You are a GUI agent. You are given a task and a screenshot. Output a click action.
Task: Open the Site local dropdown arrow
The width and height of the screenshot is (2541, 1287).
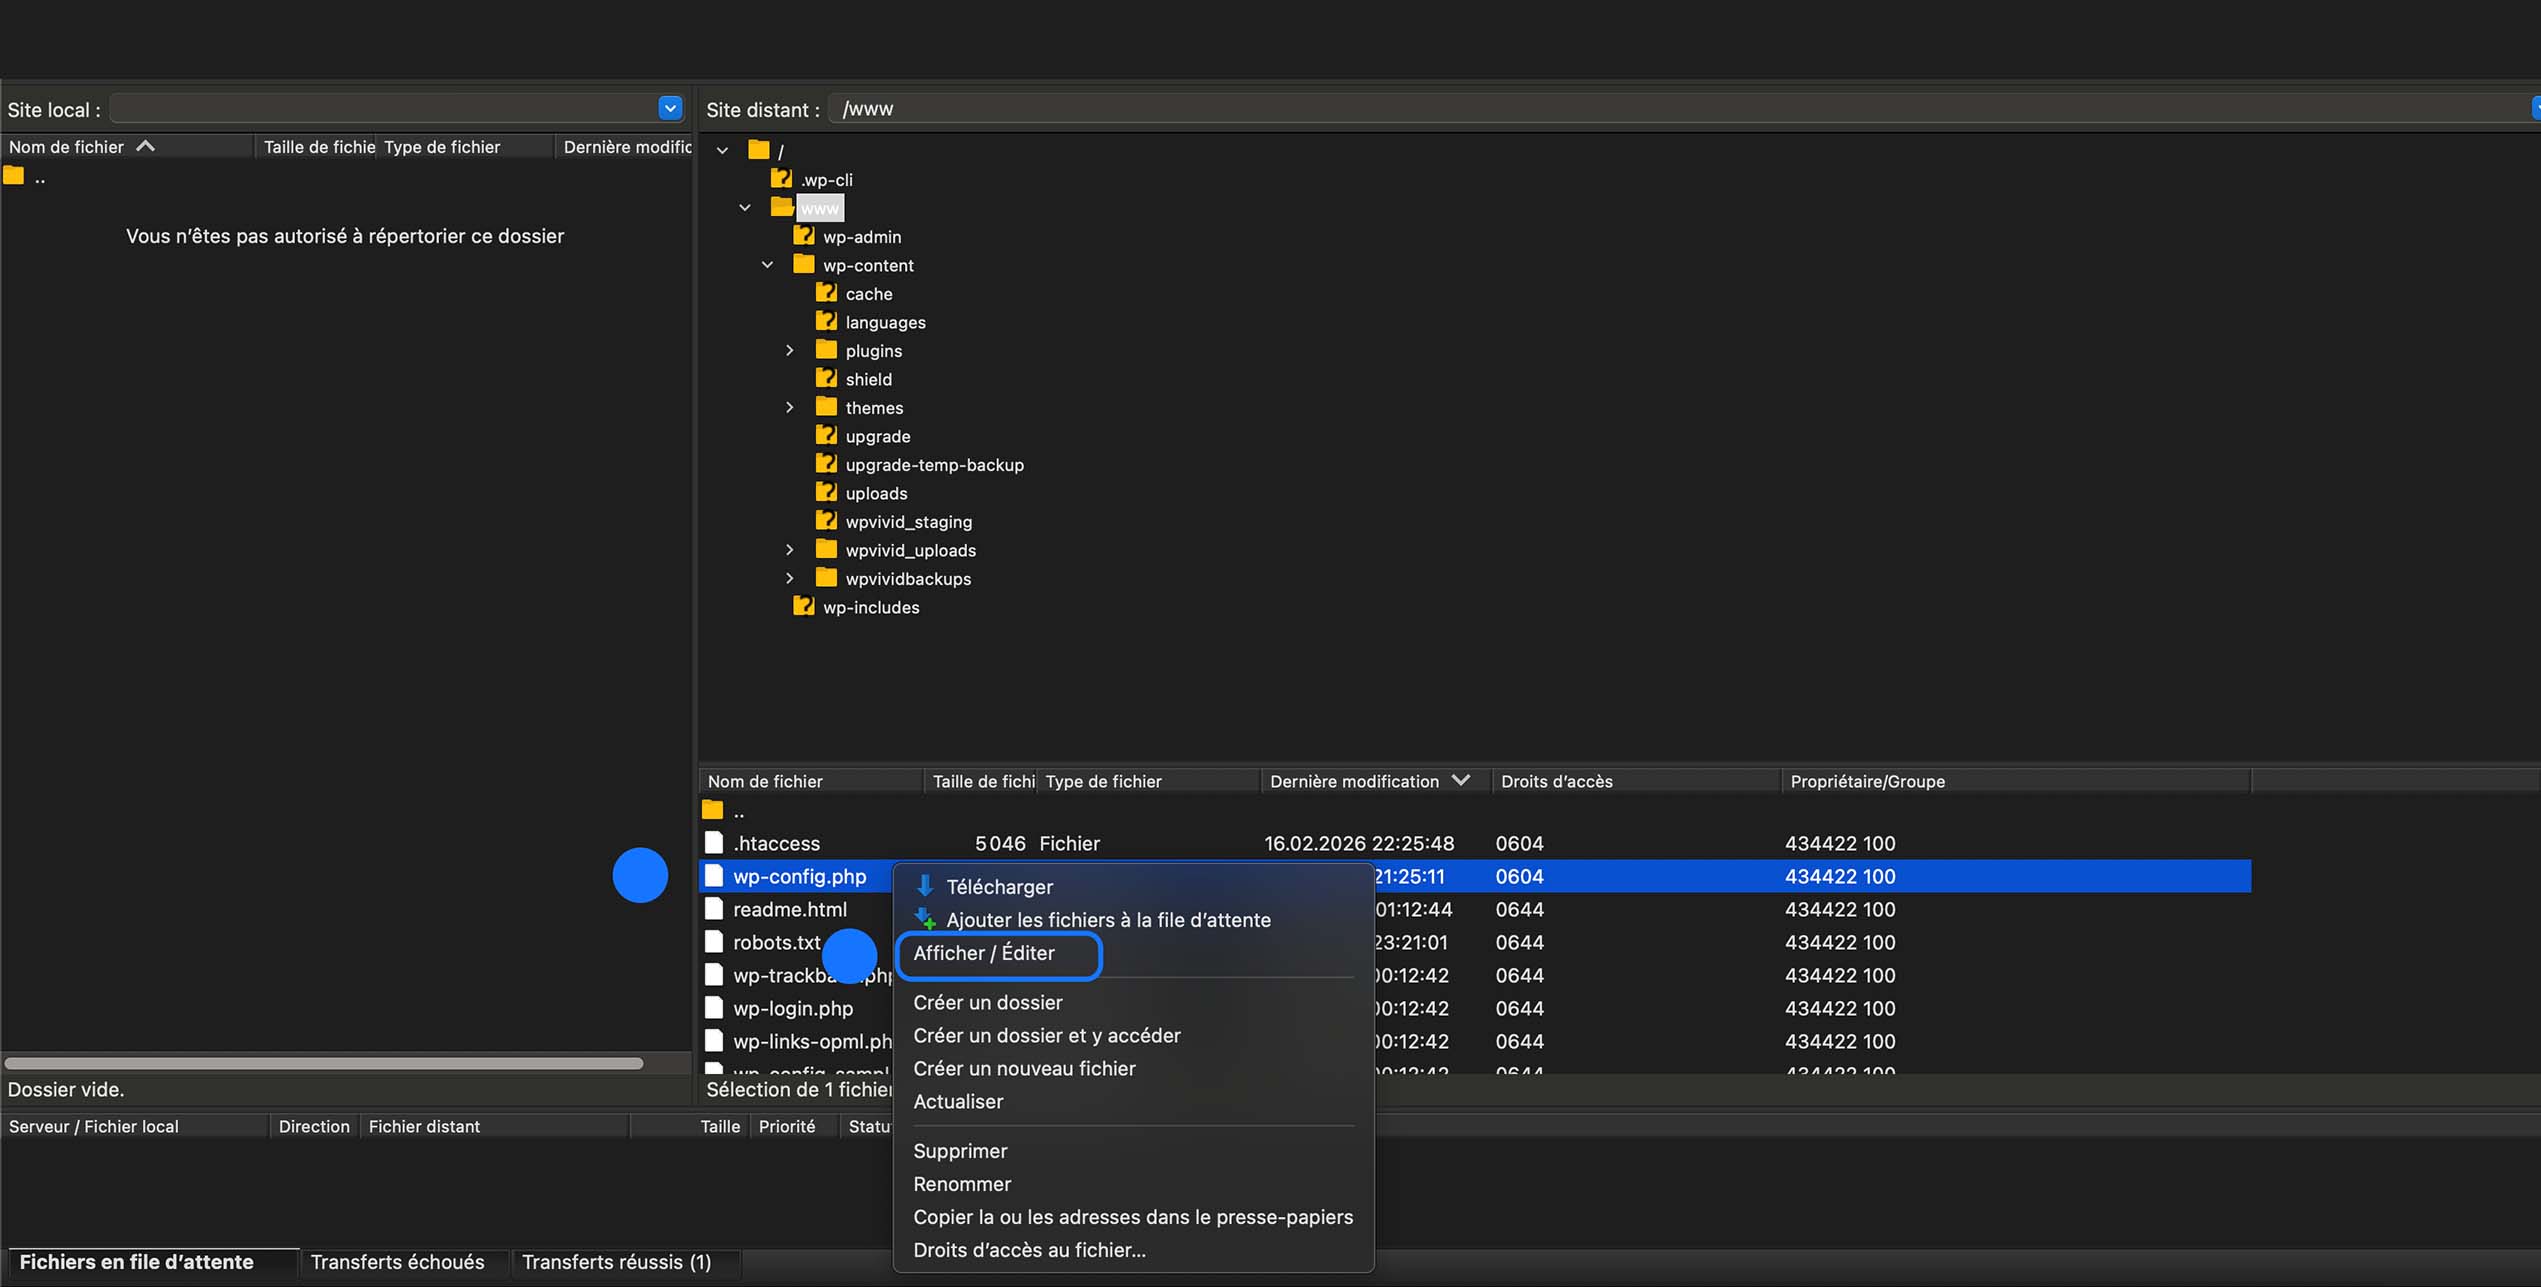coord(670,108)
